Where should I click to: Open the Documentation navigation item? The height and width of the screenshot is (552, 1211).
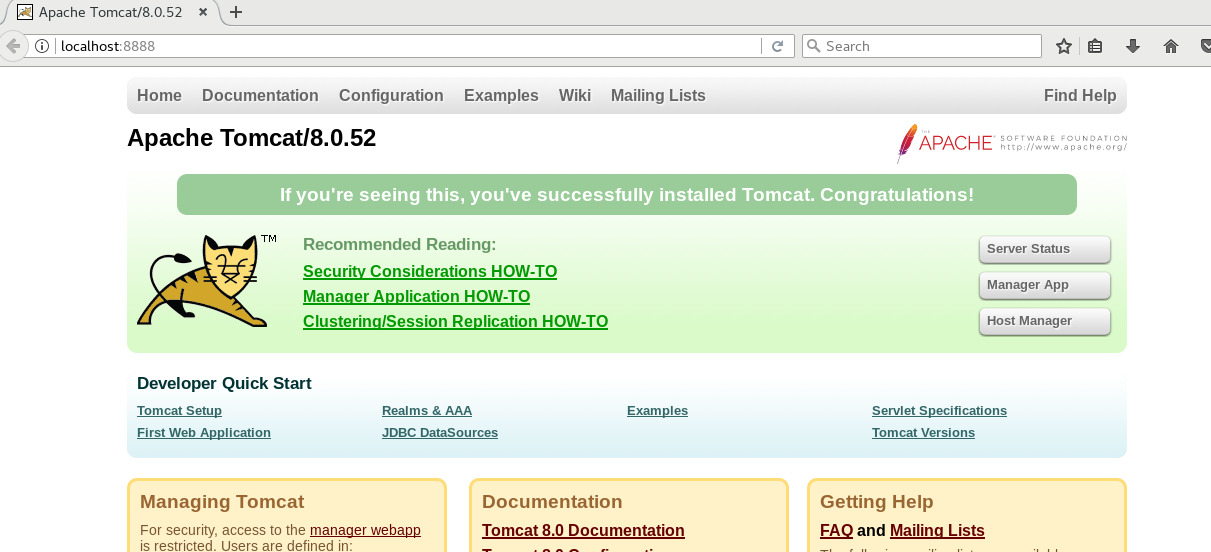coord(260,96)
